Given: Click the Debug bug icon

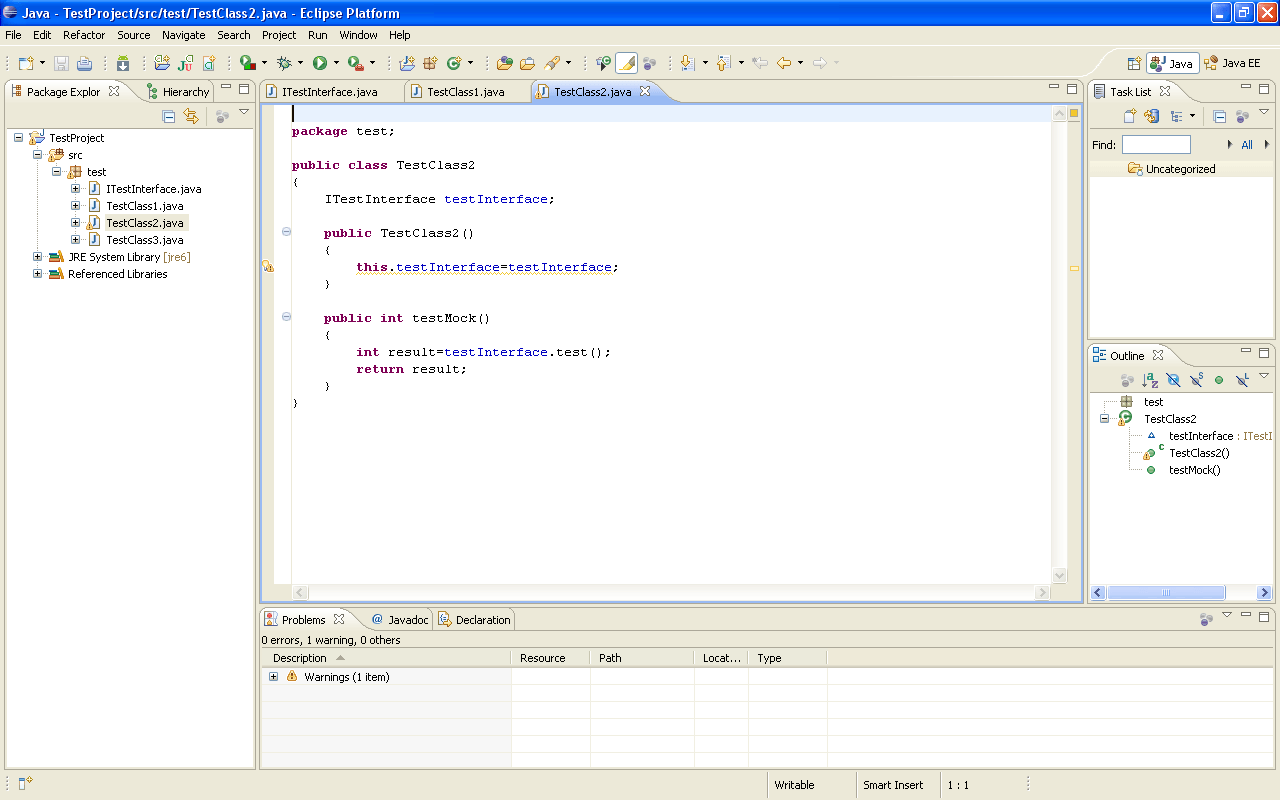Looking at the screenshot, I should 284,63.
